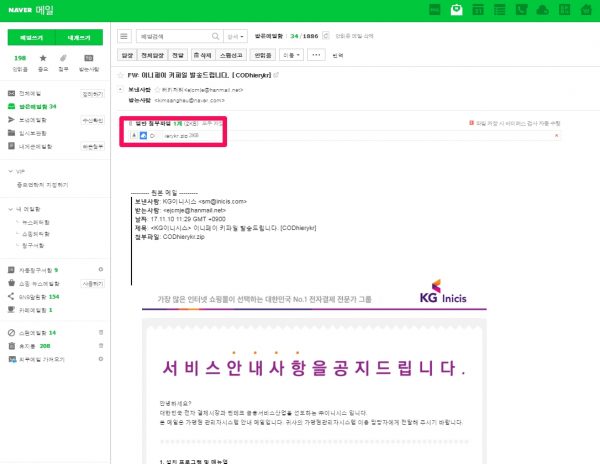Click the KG Inicis logo in mail
The width and height of the screenshot is (600, 464).
coord(443,291)
